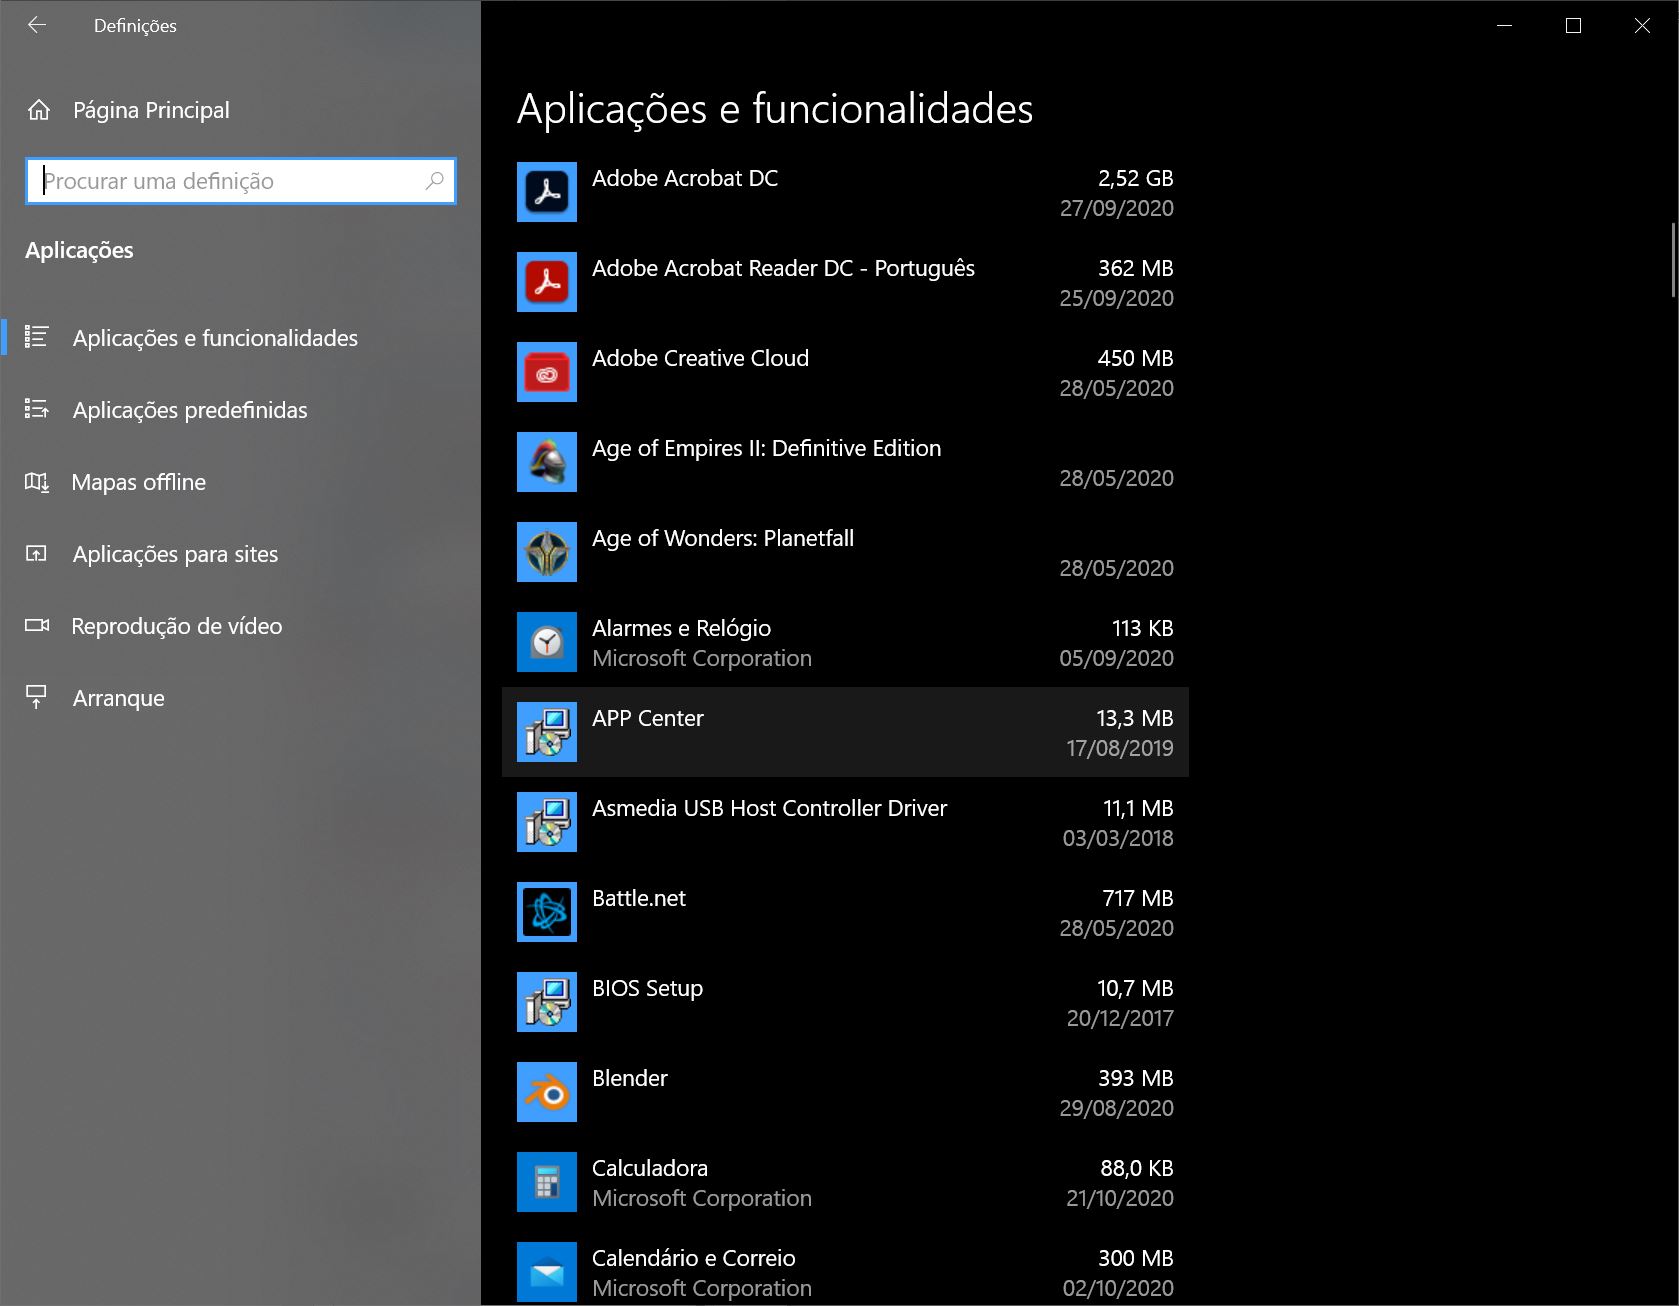Select the Calculadora name

click(x=650, y=1168)
